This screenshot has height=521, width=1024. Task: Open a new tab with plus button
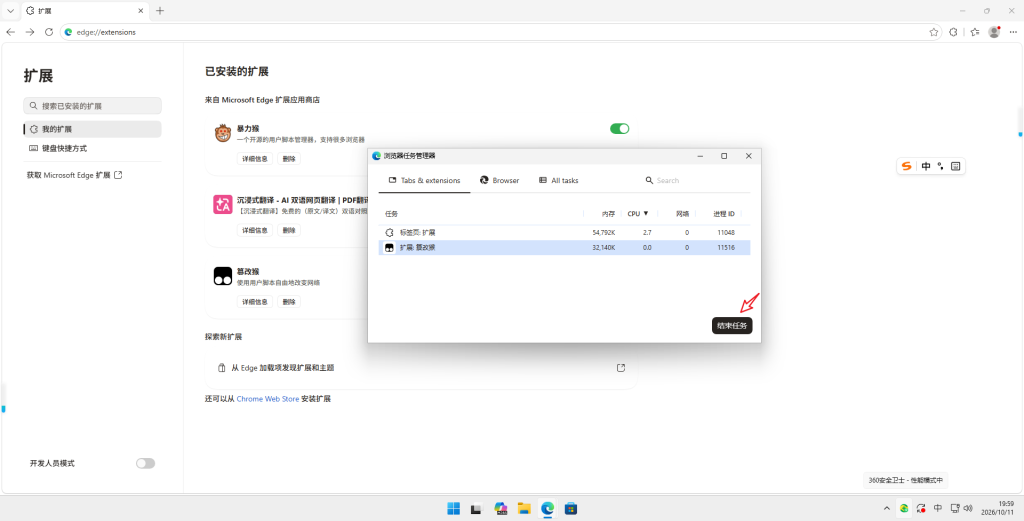tap(160, 11)
